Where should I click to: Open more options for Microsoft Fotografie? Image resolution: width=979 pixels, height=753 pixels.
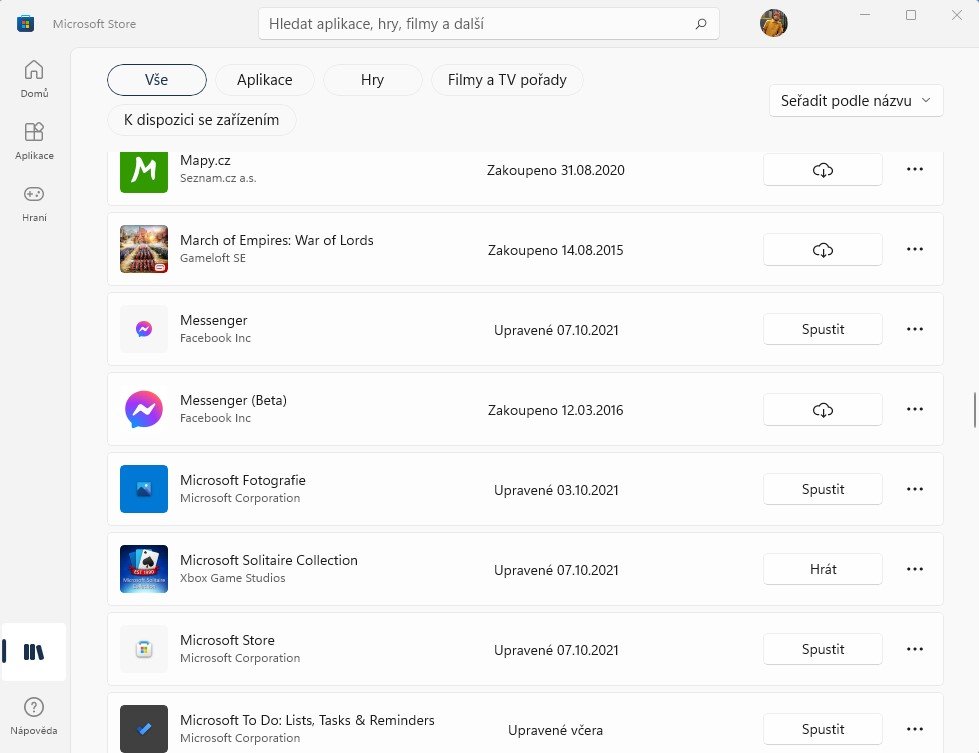[x=915, y=489]
